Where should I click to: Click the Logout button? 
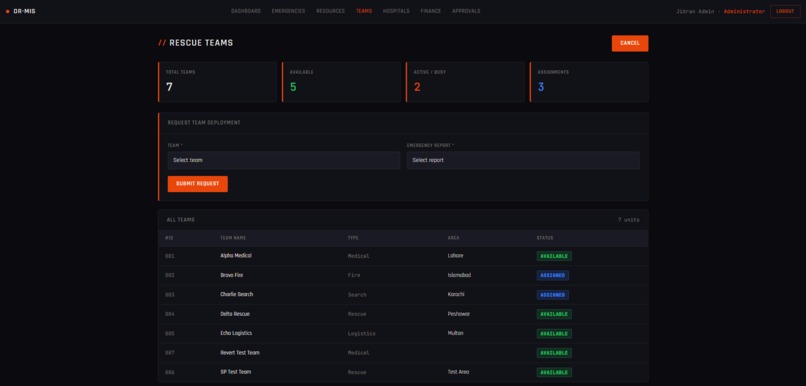pyautogui.click(x=785, y=11)
